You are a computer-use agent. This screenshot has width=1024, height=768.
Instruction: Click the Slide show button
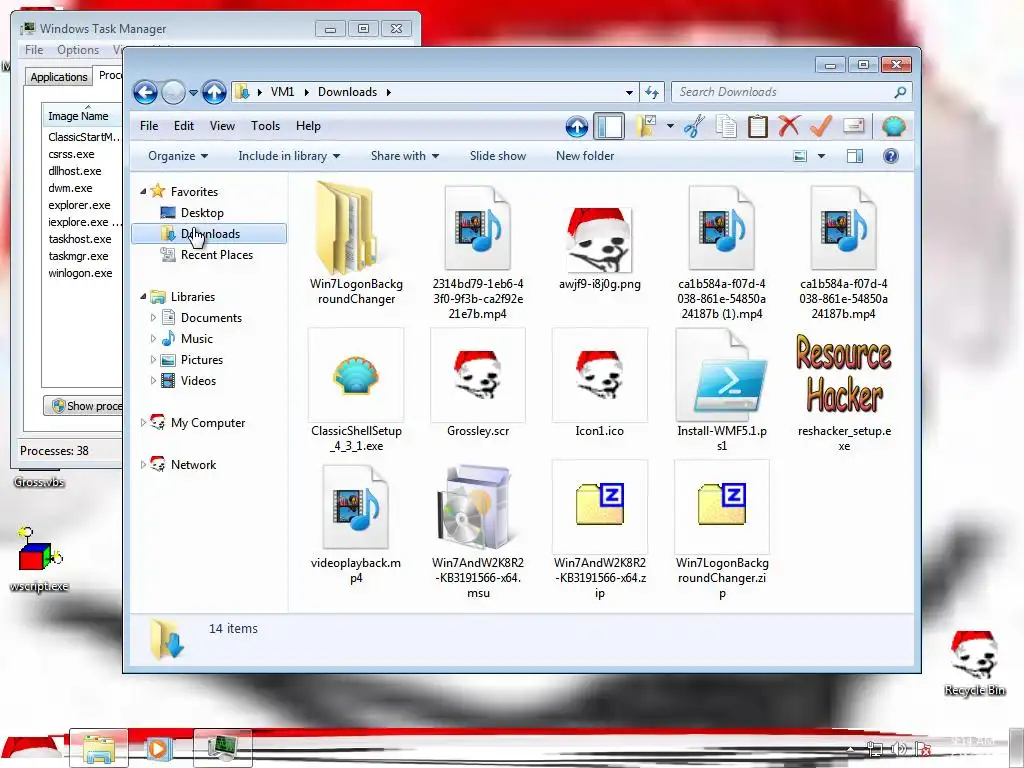498,156
